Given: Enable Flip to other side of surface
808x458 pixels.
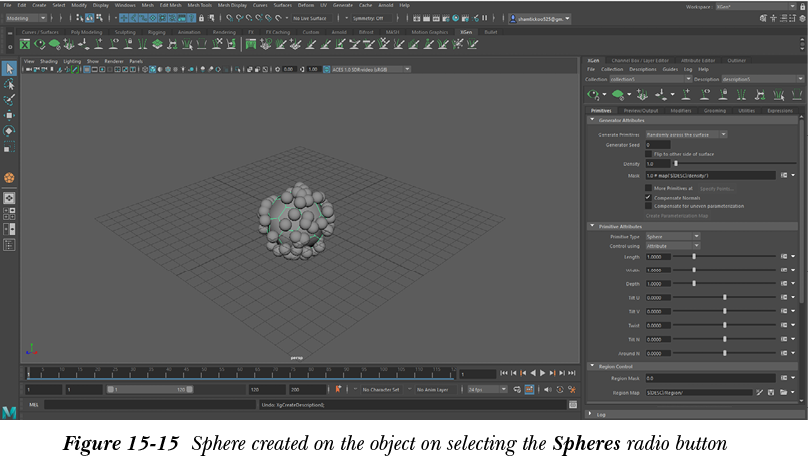Looking at the screenshot, I should click(648, 154).
